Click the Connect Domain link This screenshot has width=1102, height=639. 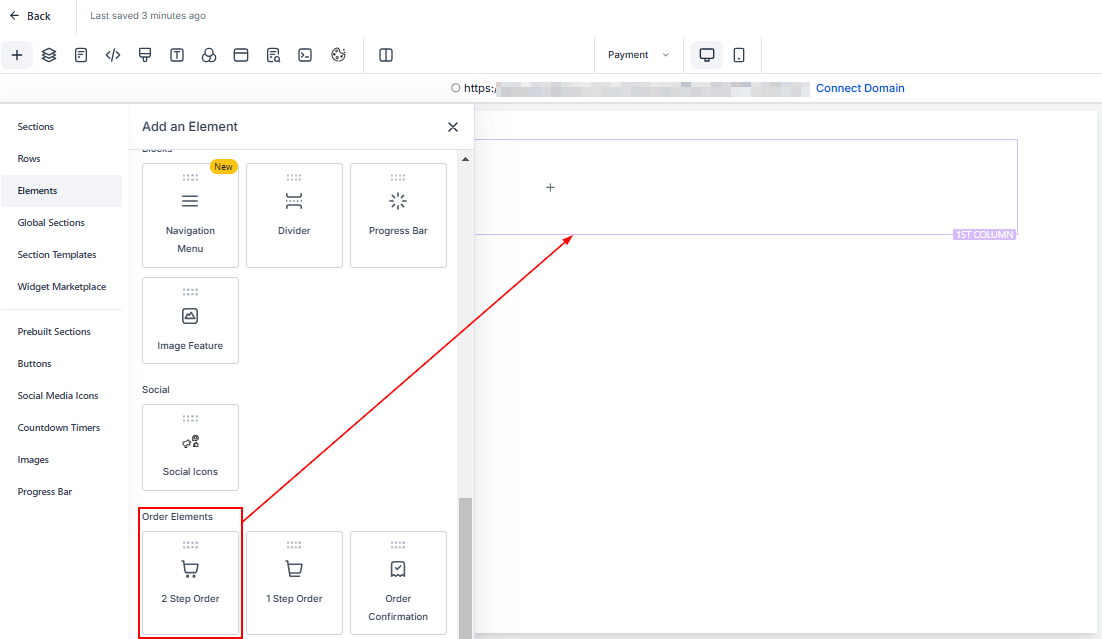pos(860,88)
